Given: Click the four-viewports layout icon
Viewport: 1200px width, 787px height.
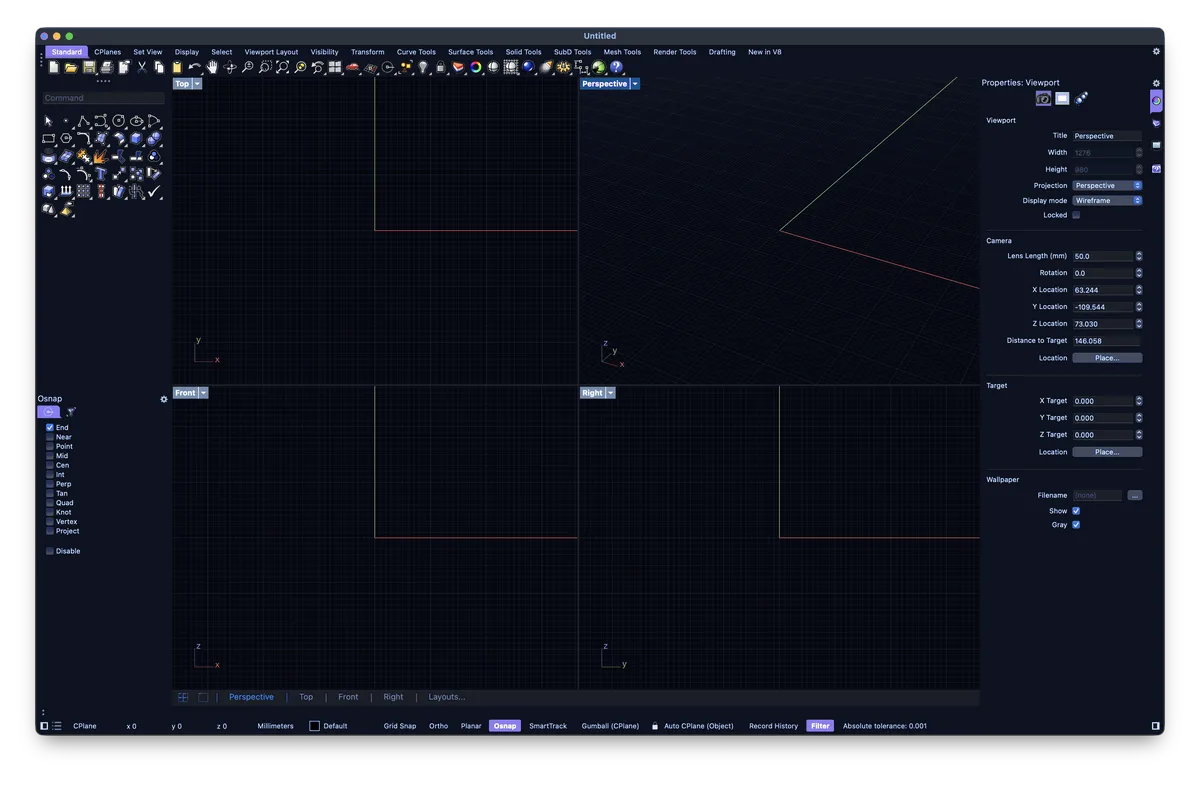Looking at the screenshot, I should (x=335, y=67).
